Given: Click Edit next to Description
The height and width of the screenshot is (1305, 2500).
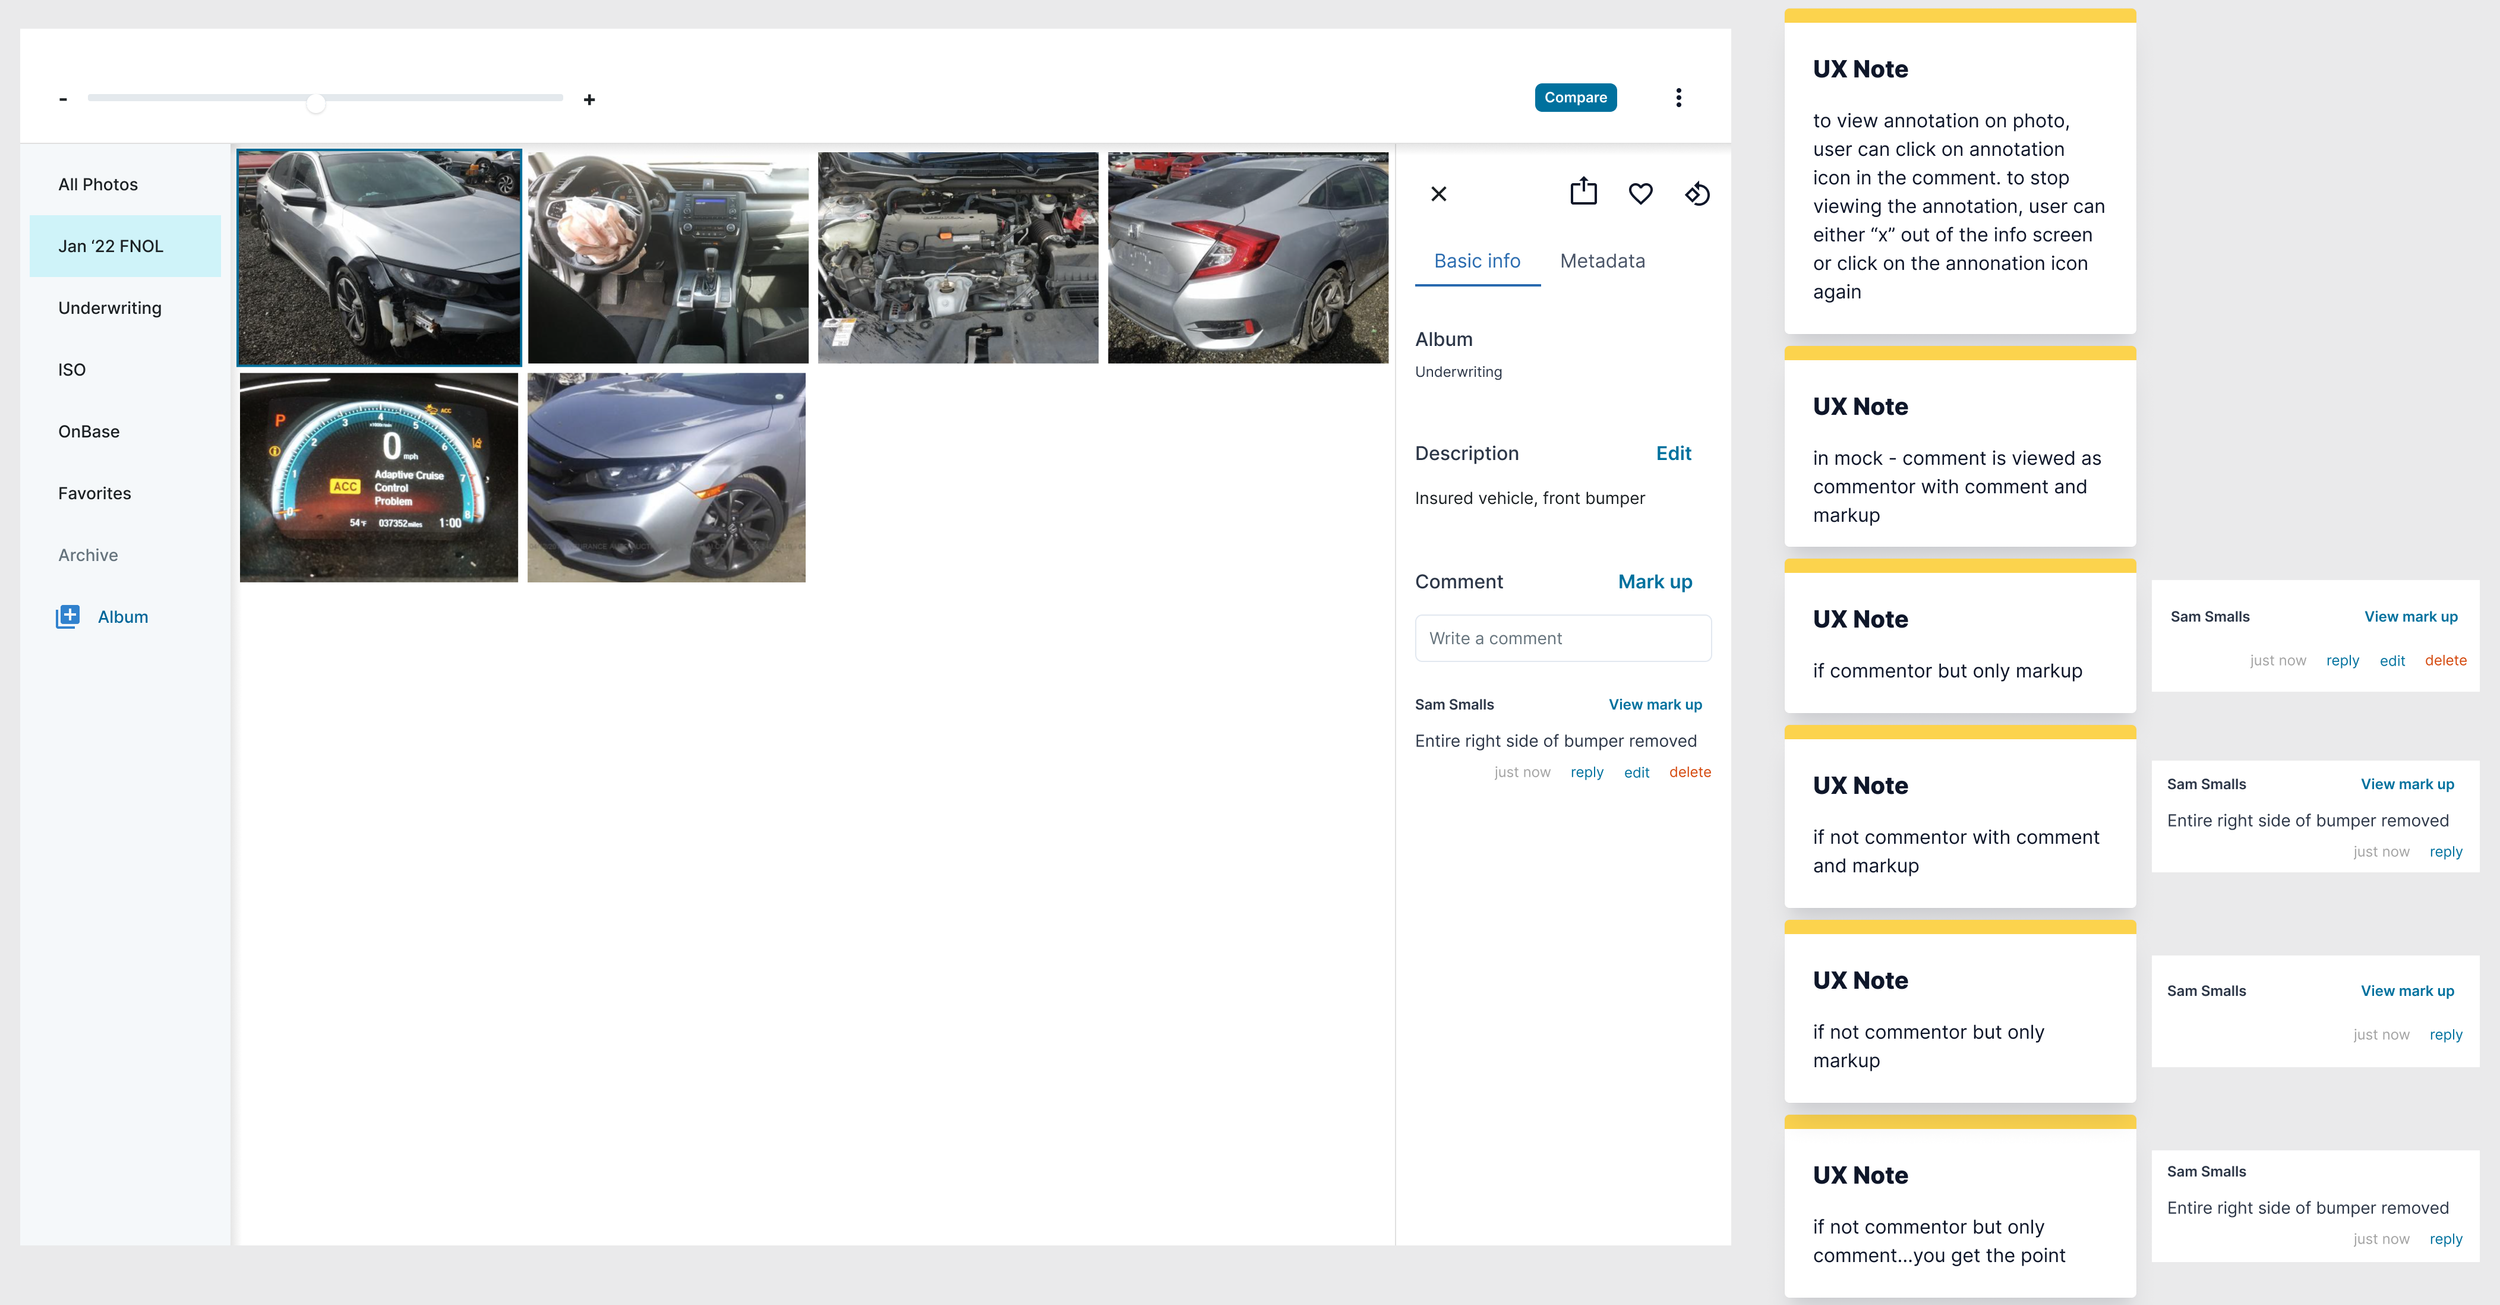Looking at the screenshot, I should [1673, 453].
